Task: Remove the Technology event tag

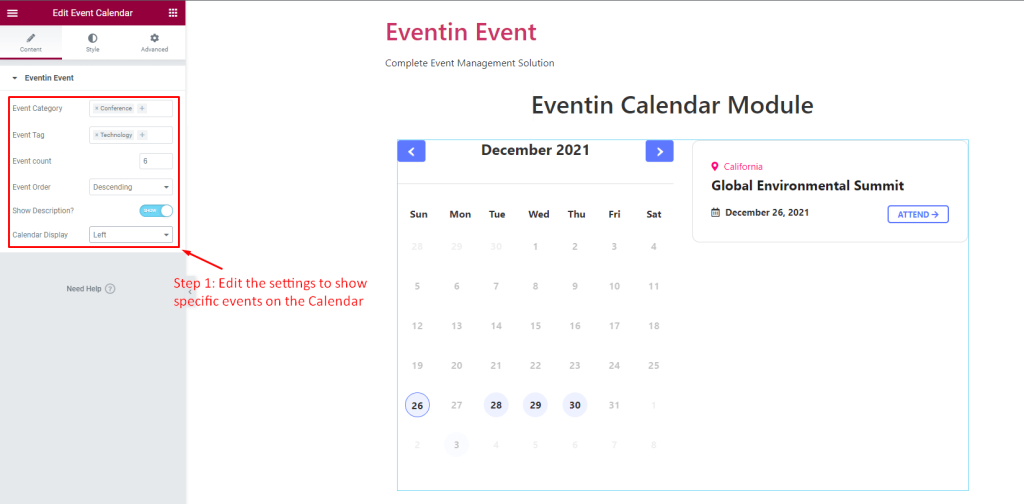Action: [97, 135]
